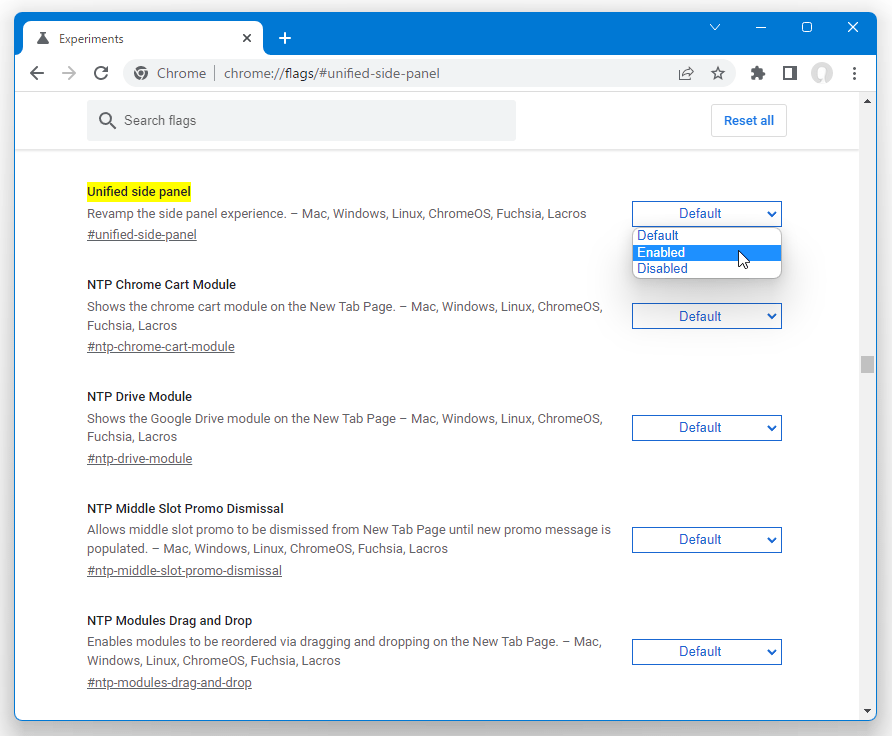The image size is (892, 736).
Task: Open the profile avatar menu
Action: point(821,73)
